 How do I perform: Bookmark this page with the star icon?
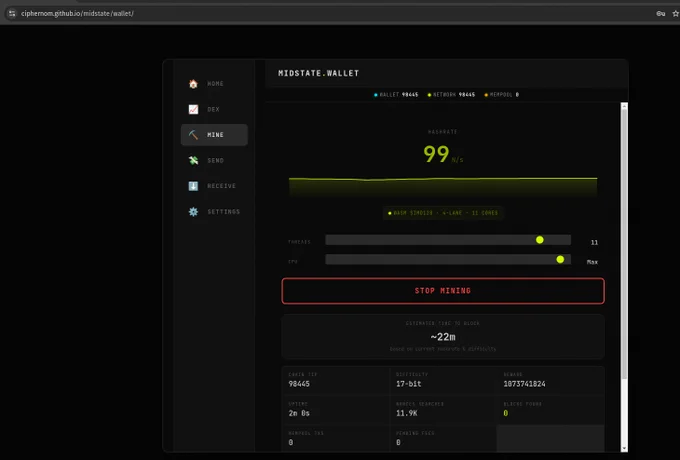(676, 13)
